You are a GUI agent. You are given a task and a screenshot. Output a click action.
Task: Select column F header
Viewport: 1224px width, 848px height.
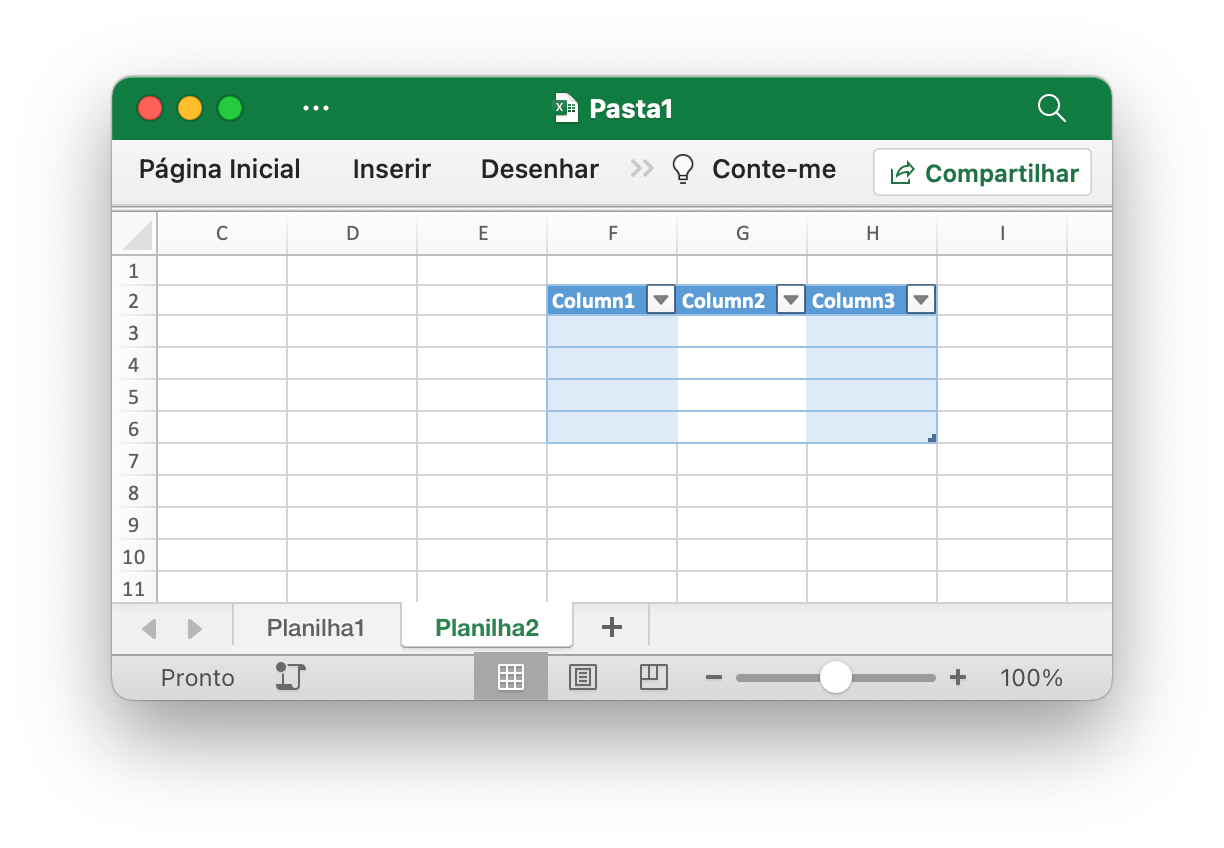pos(612,234)
